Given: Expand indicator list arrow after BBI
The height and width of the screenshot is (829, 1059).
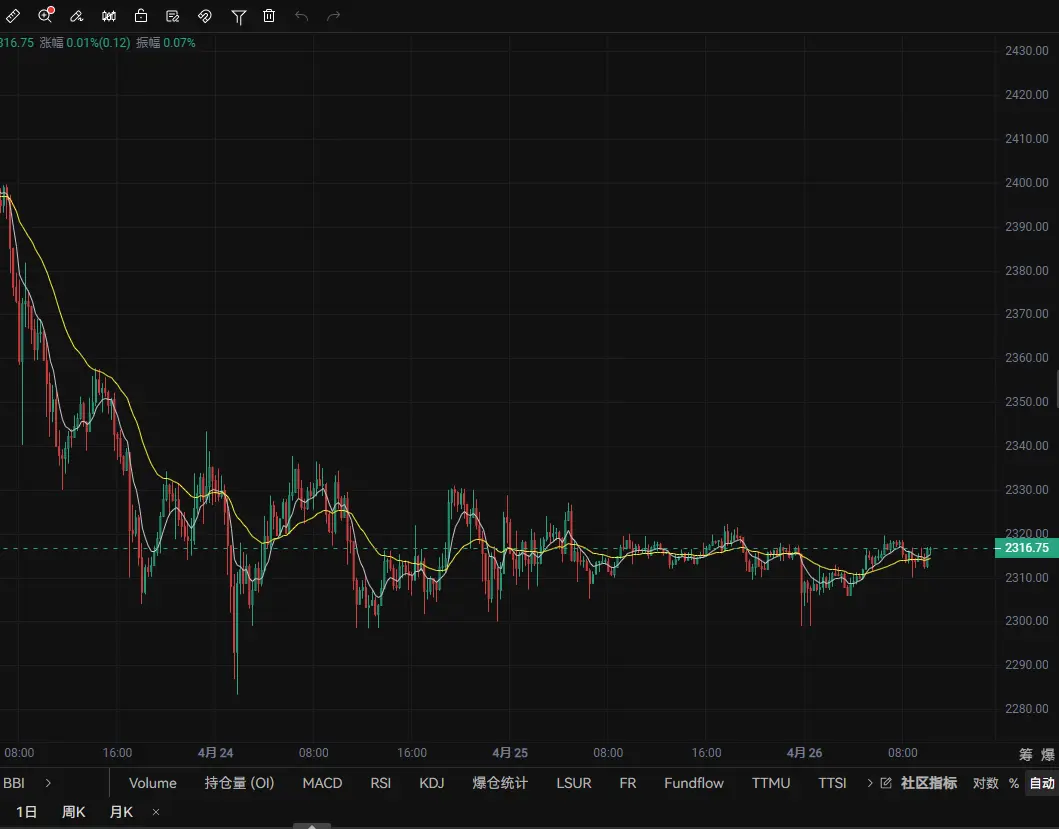Looking at the screenshot, I should click(x=48, y=783).
